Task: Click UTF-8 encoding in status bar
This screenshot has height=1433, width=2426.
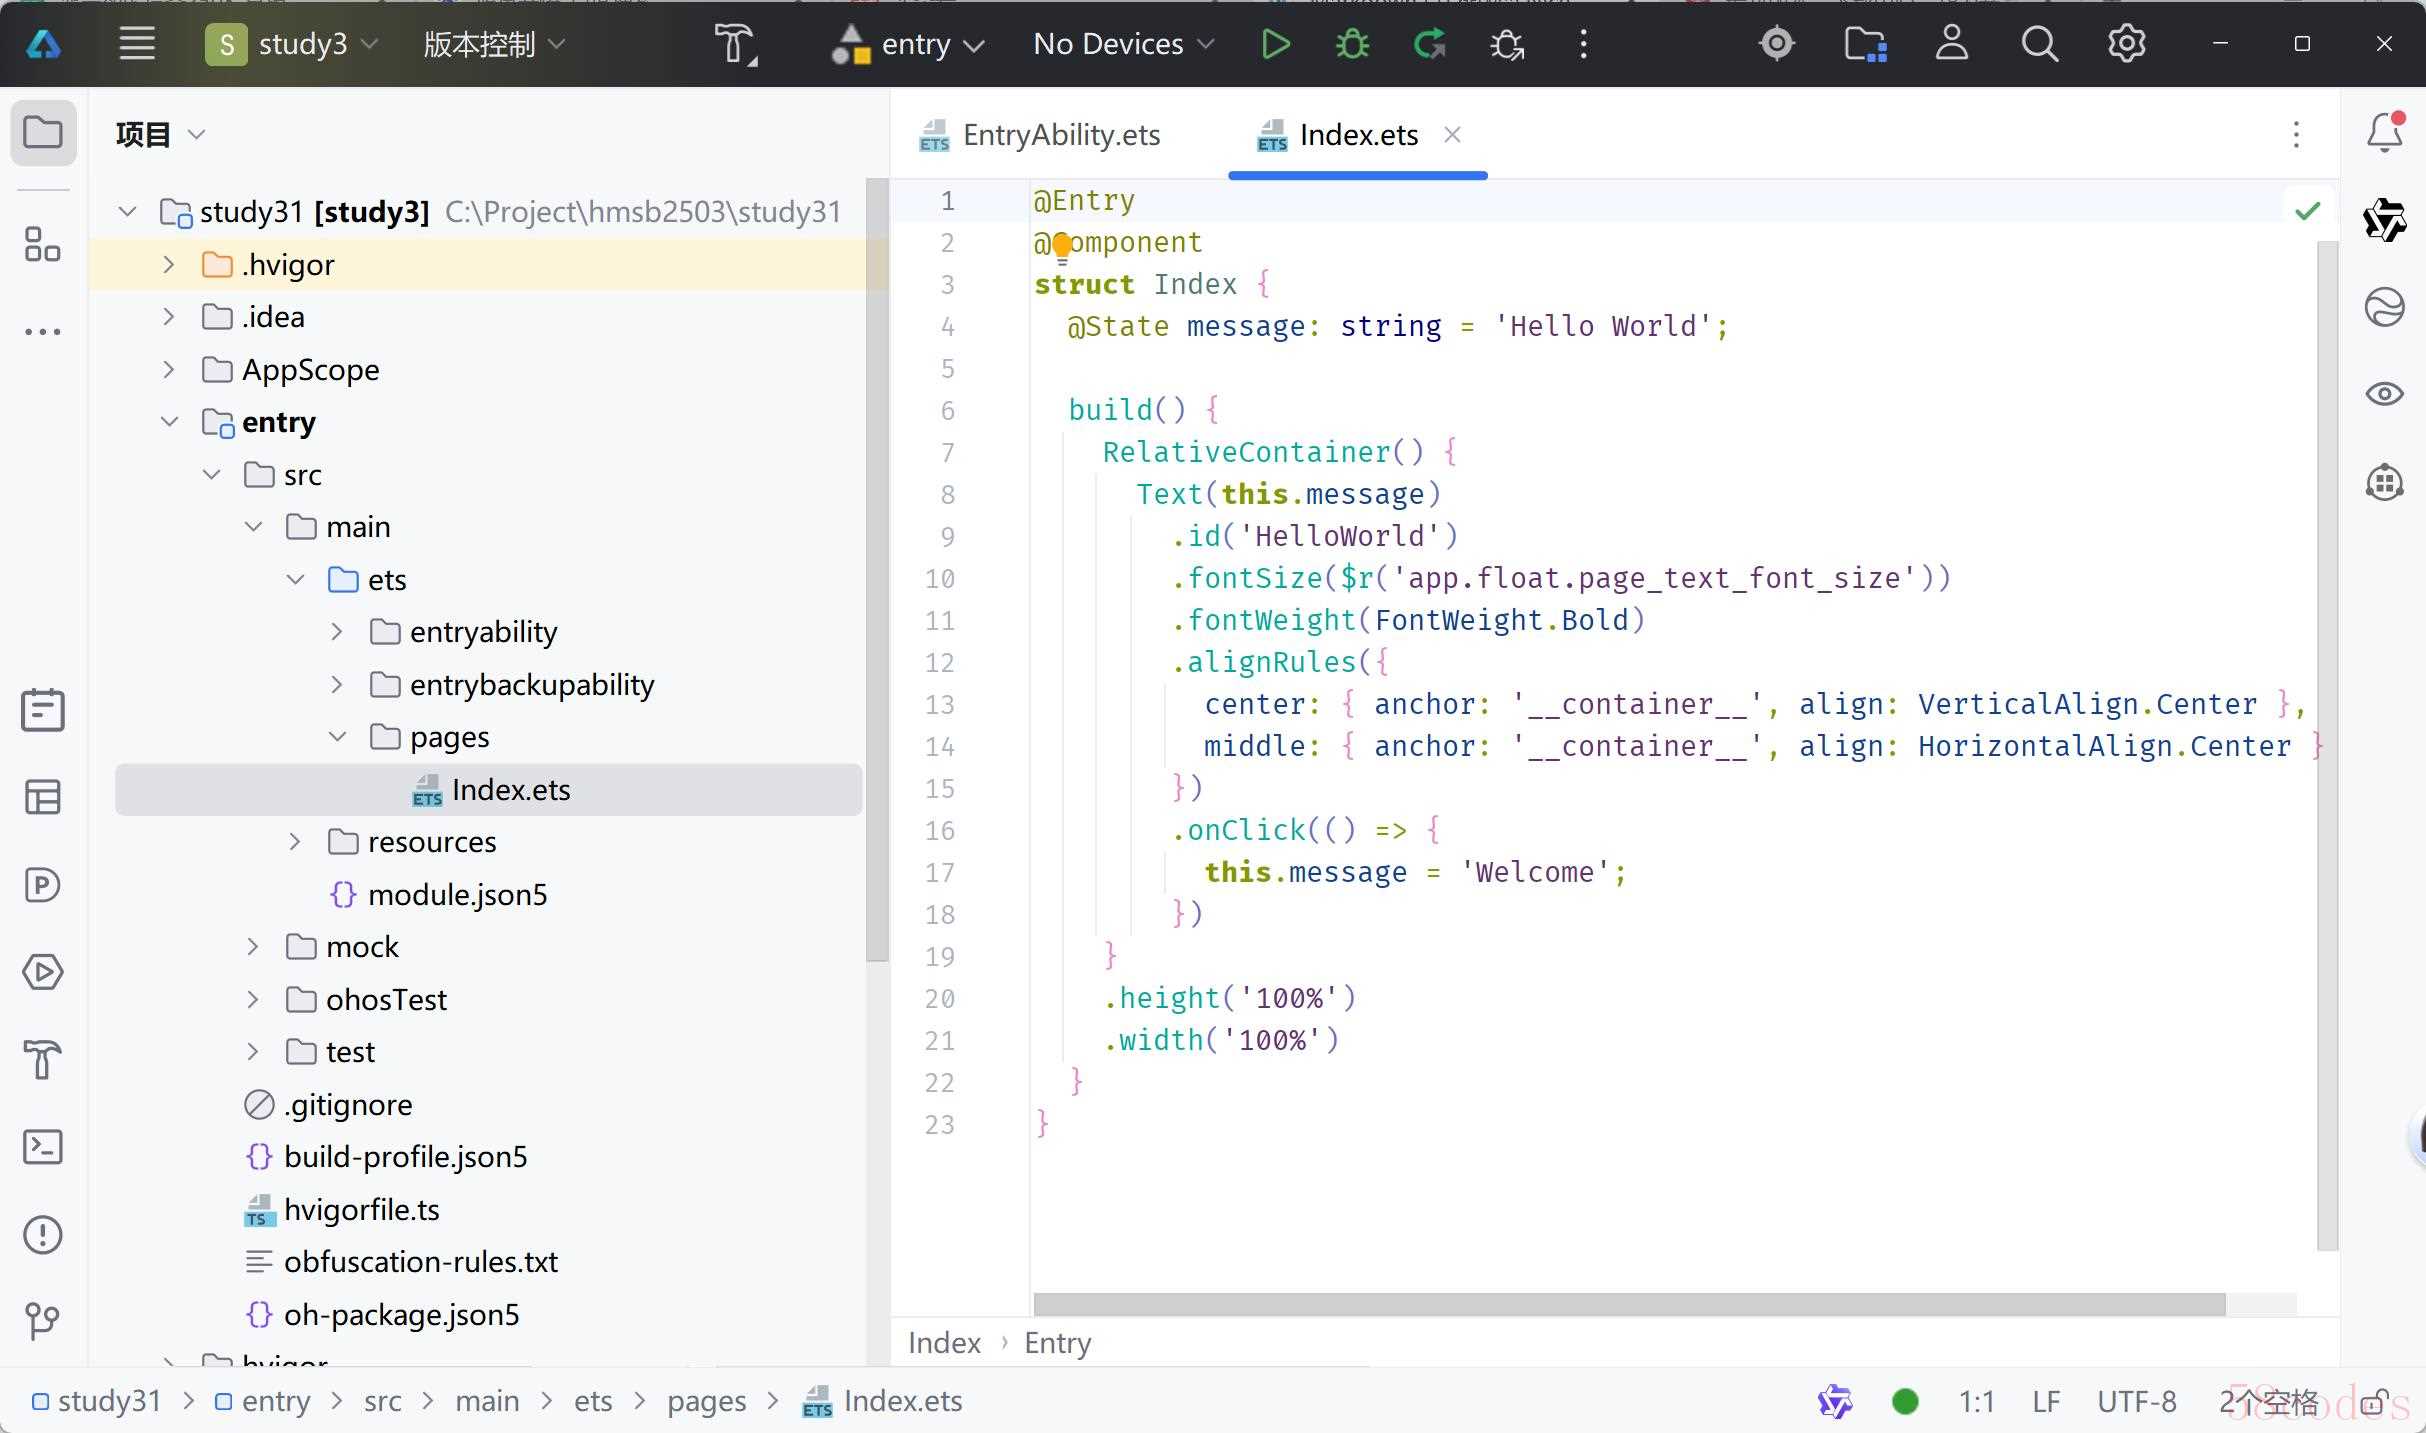Action: point(2136,1402)
